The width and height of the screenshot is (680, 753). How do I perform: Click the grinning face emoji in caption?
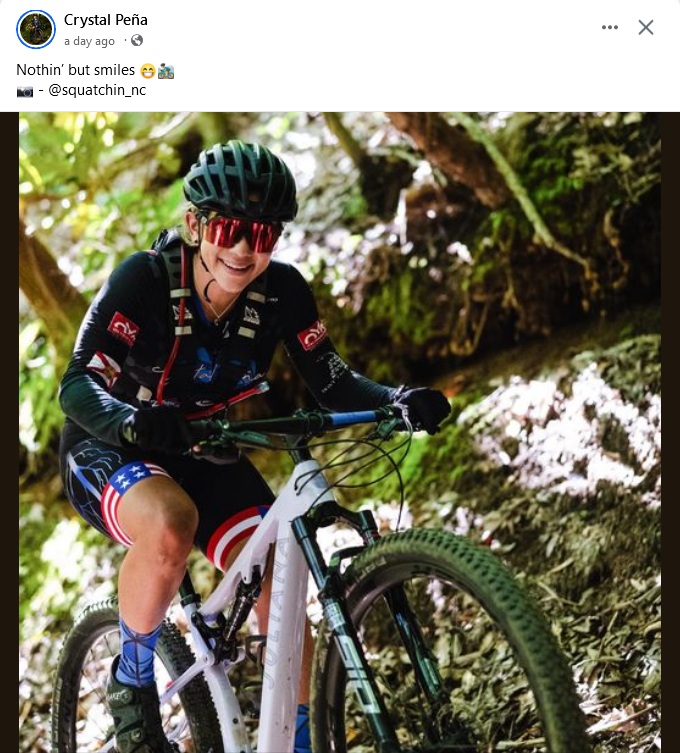pos(148,71)
